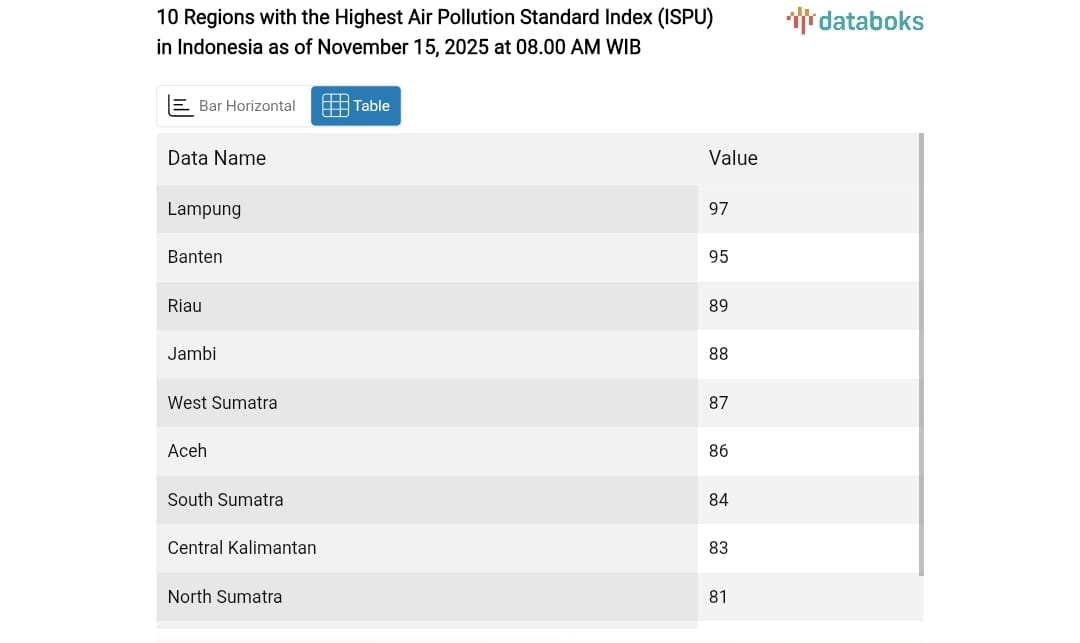Switch to the Bar Horizontal view
Screen dimensions: 1080x643
pos(234,106)
